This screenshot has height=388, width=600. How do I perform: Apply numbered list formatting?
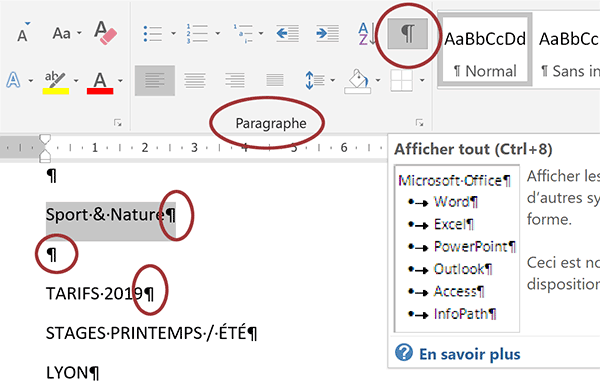point(197,34)
